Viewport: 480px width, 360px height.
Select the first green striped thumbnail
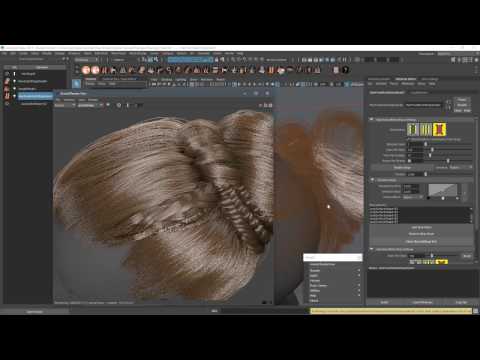pos(413,129)
